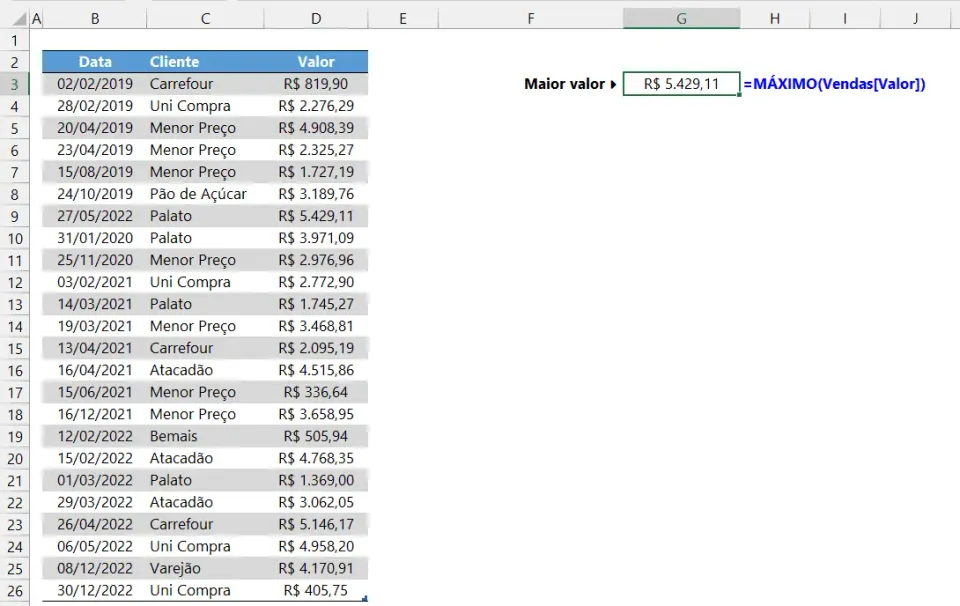Select column B header

coord(95,18)
